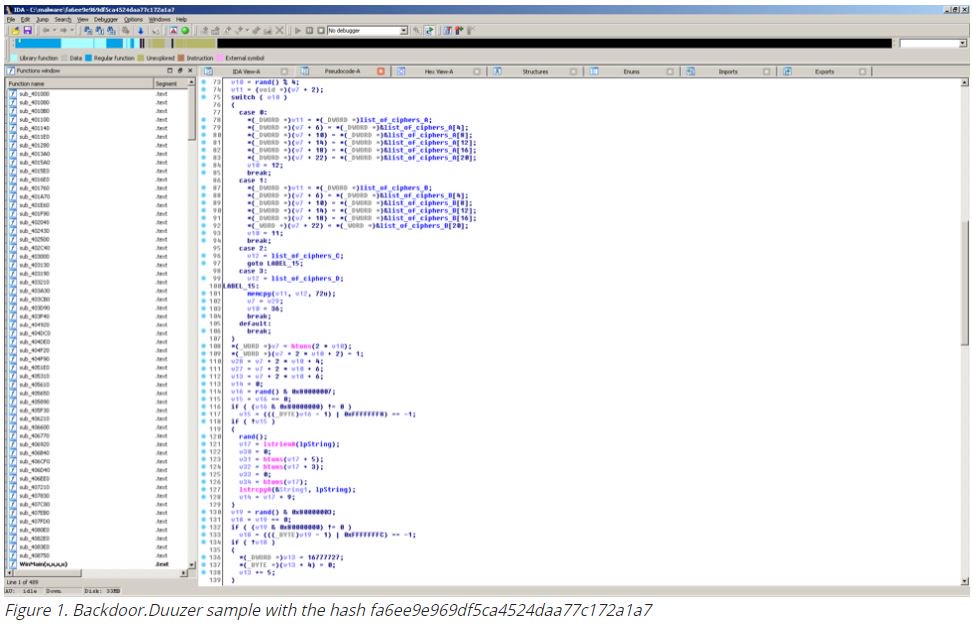Switch to the IDA View-A tab
The height and width of the screenshot is (626, 972).
[246, 71]
